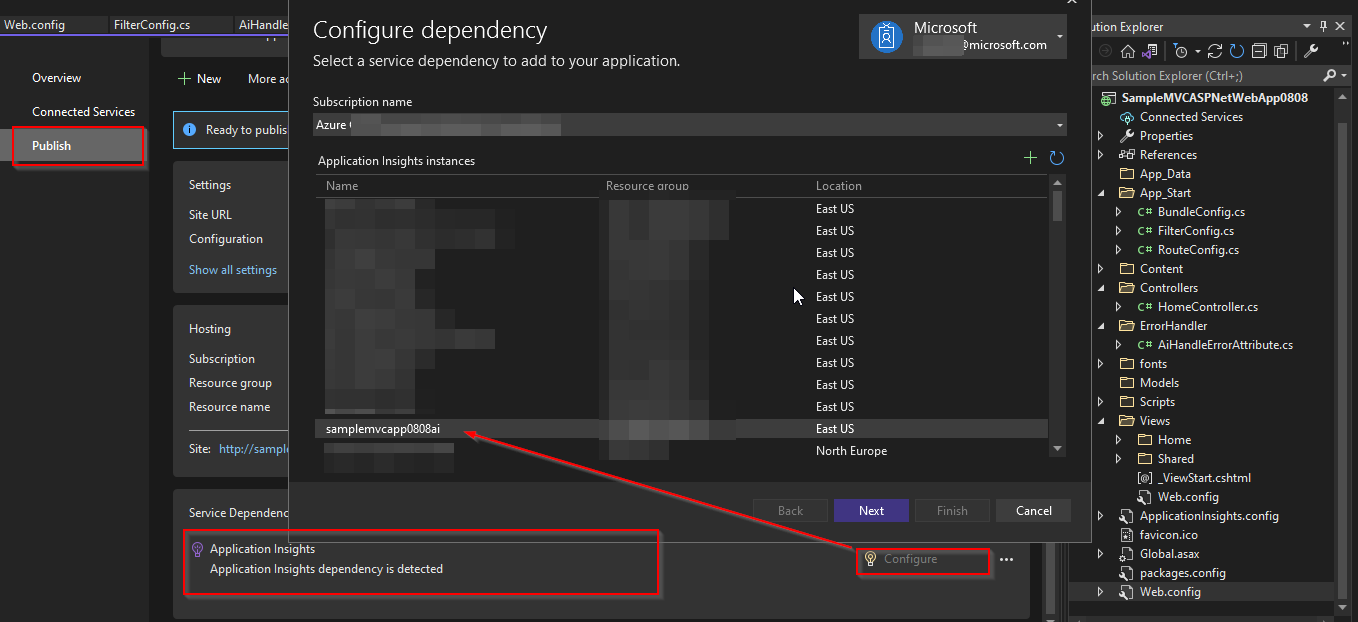The height and width of the screenshot is (622, 1358).
Task: Click the Global.asax file icon
Action: click(x=1127, y=554)
